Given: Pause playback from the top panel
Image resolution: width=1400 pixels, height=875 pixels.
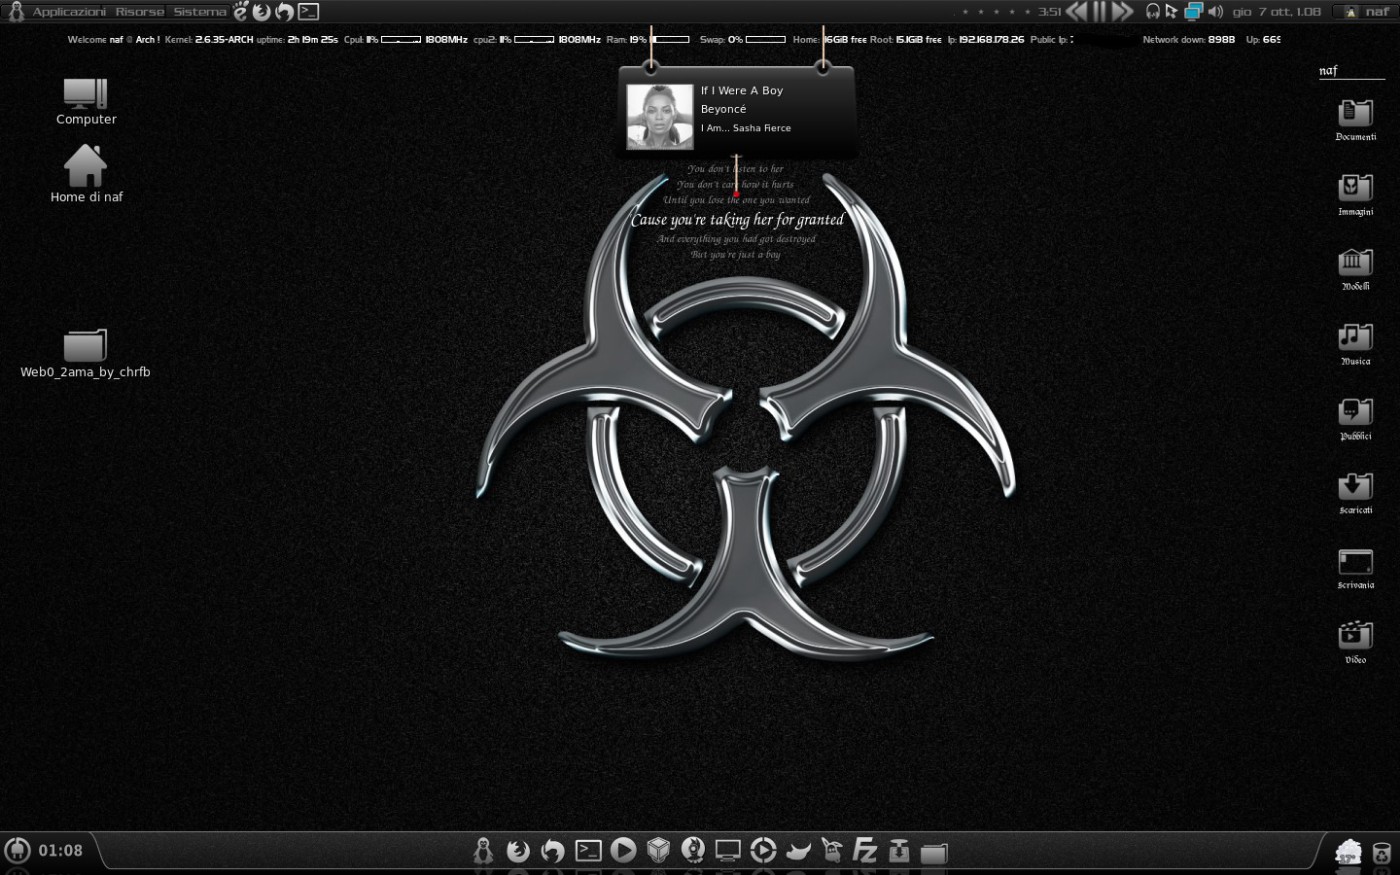Looking at the screenshot, I should click(x=1100, y=12).
